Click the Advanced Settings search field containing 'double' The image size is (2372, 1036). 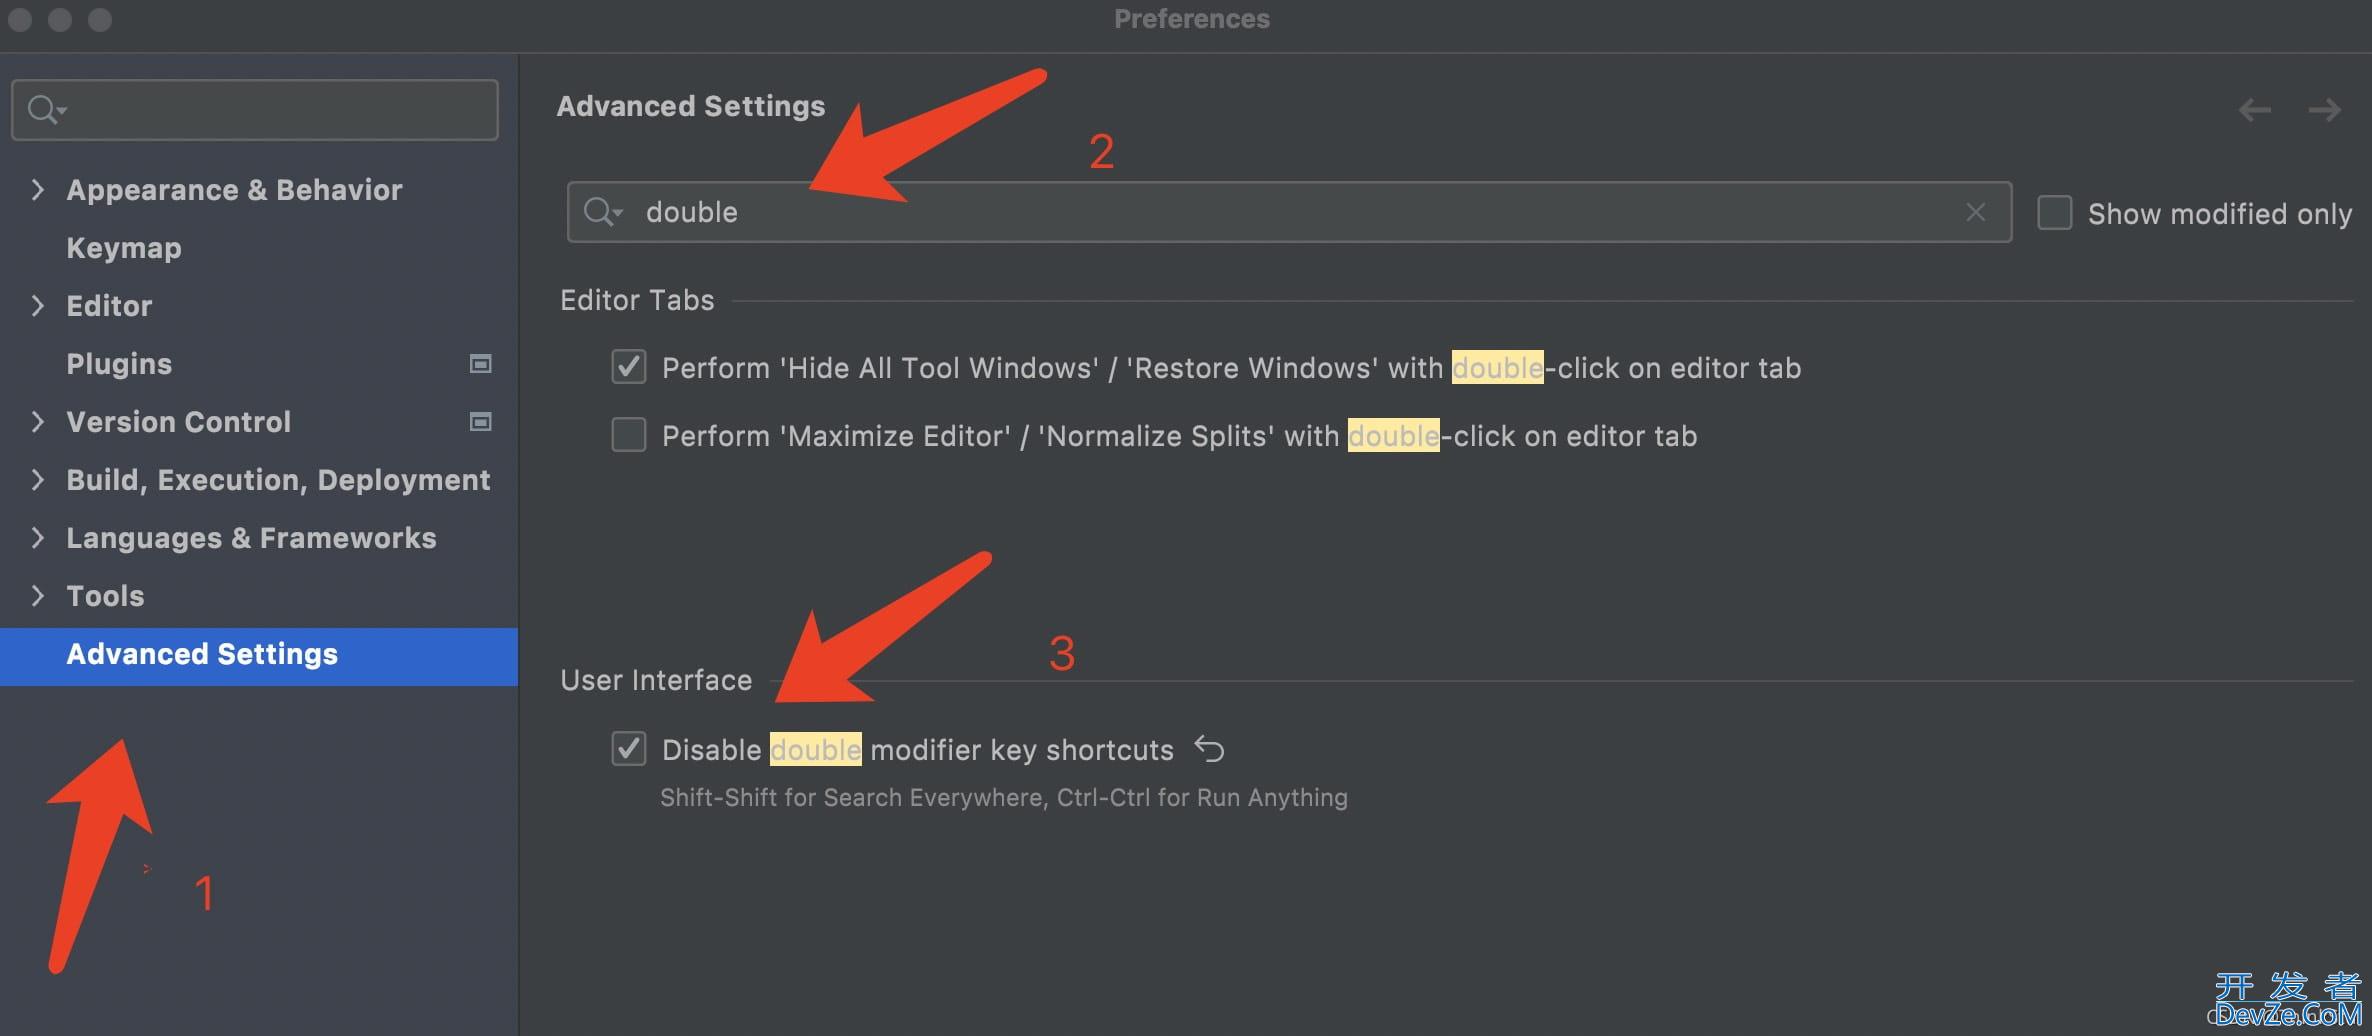(1289, 212)
